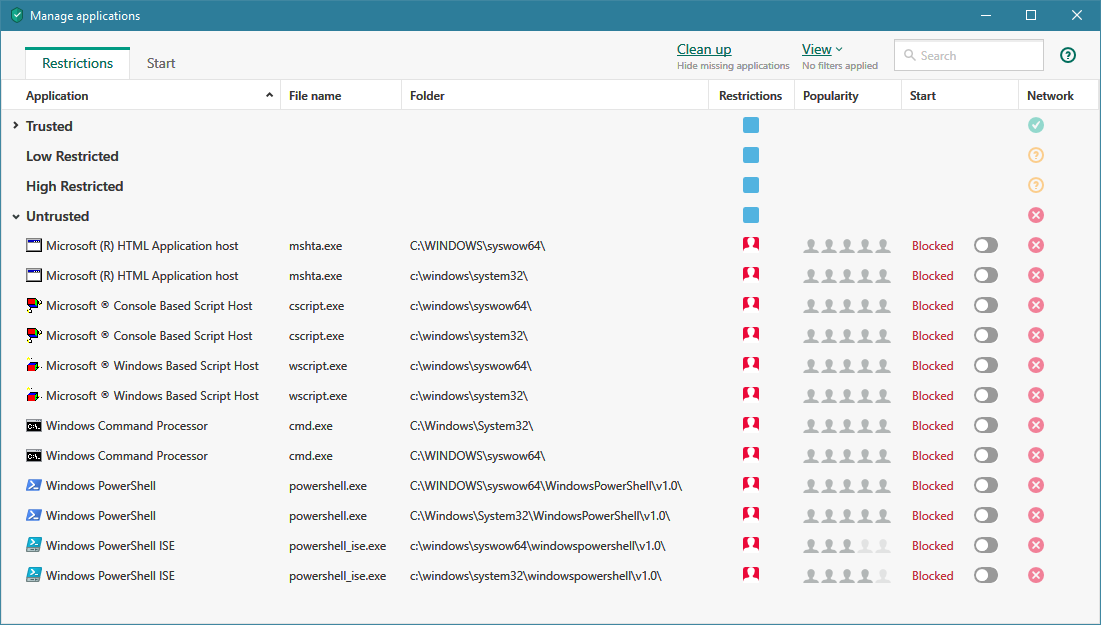Toggle start switch for mshta.exe in system32

tap(986, 275)
